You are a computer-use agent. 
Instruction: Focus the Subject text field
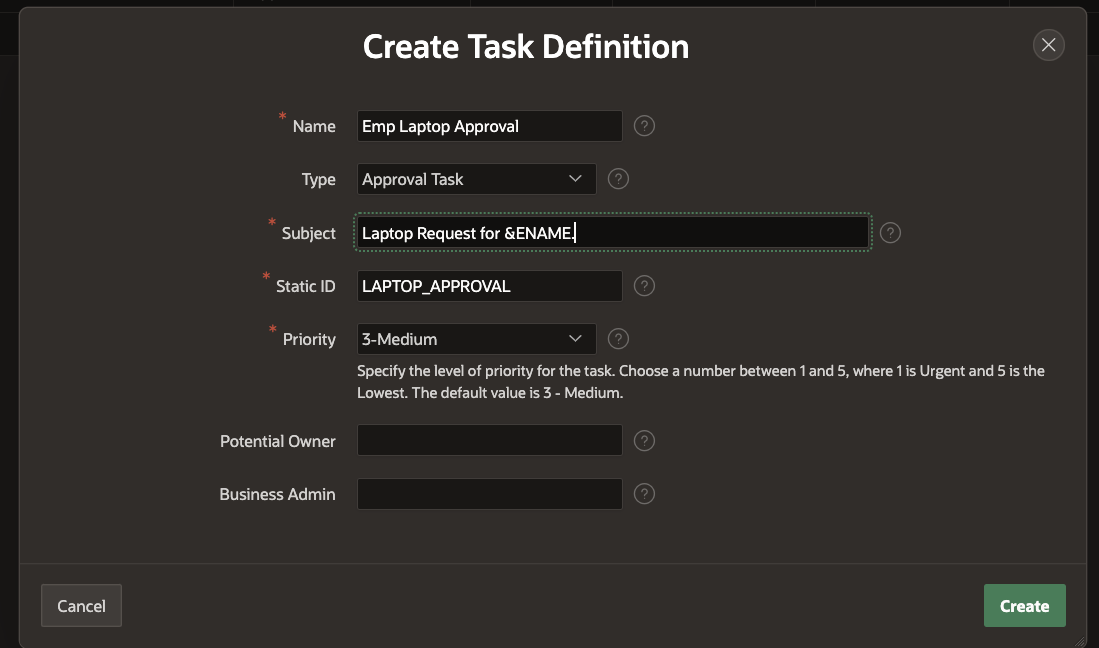tap(612, 233)
